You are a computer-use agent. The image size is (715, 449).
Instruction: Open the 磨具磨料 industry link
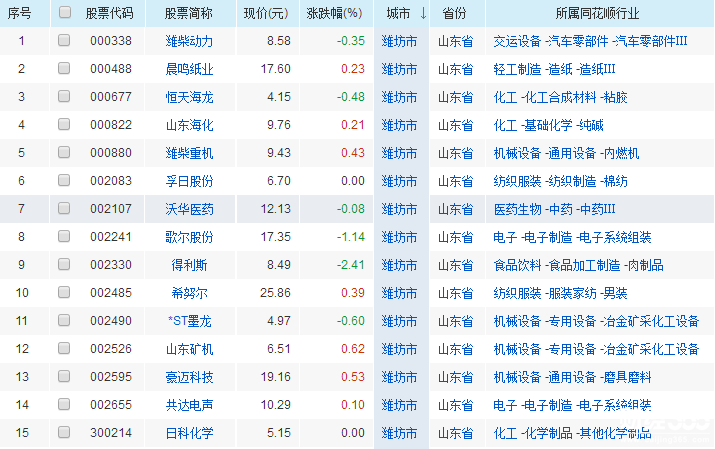(627, 377)
